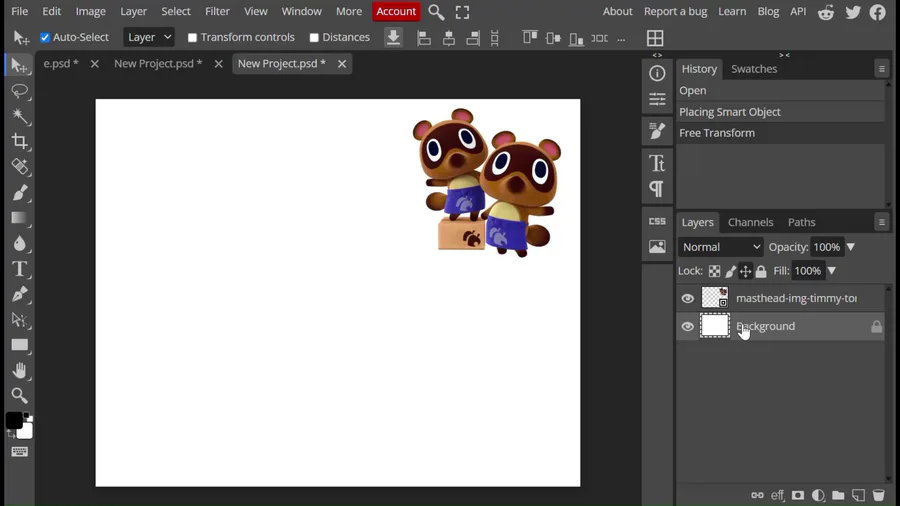The image size is (900, 506).
Task: Open the Layer auto-select dropdown
Action: pos(149,37)
